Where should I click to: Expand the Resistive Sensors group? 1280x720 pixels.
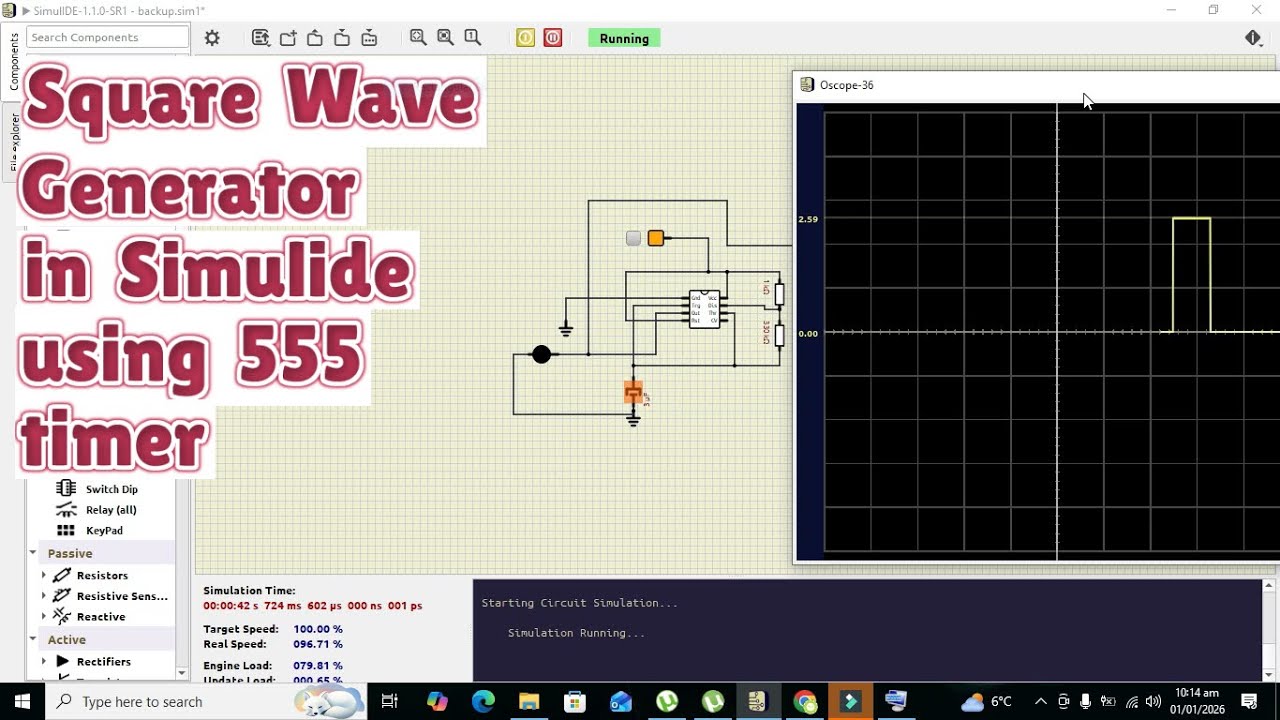click(x=43, y=596)
